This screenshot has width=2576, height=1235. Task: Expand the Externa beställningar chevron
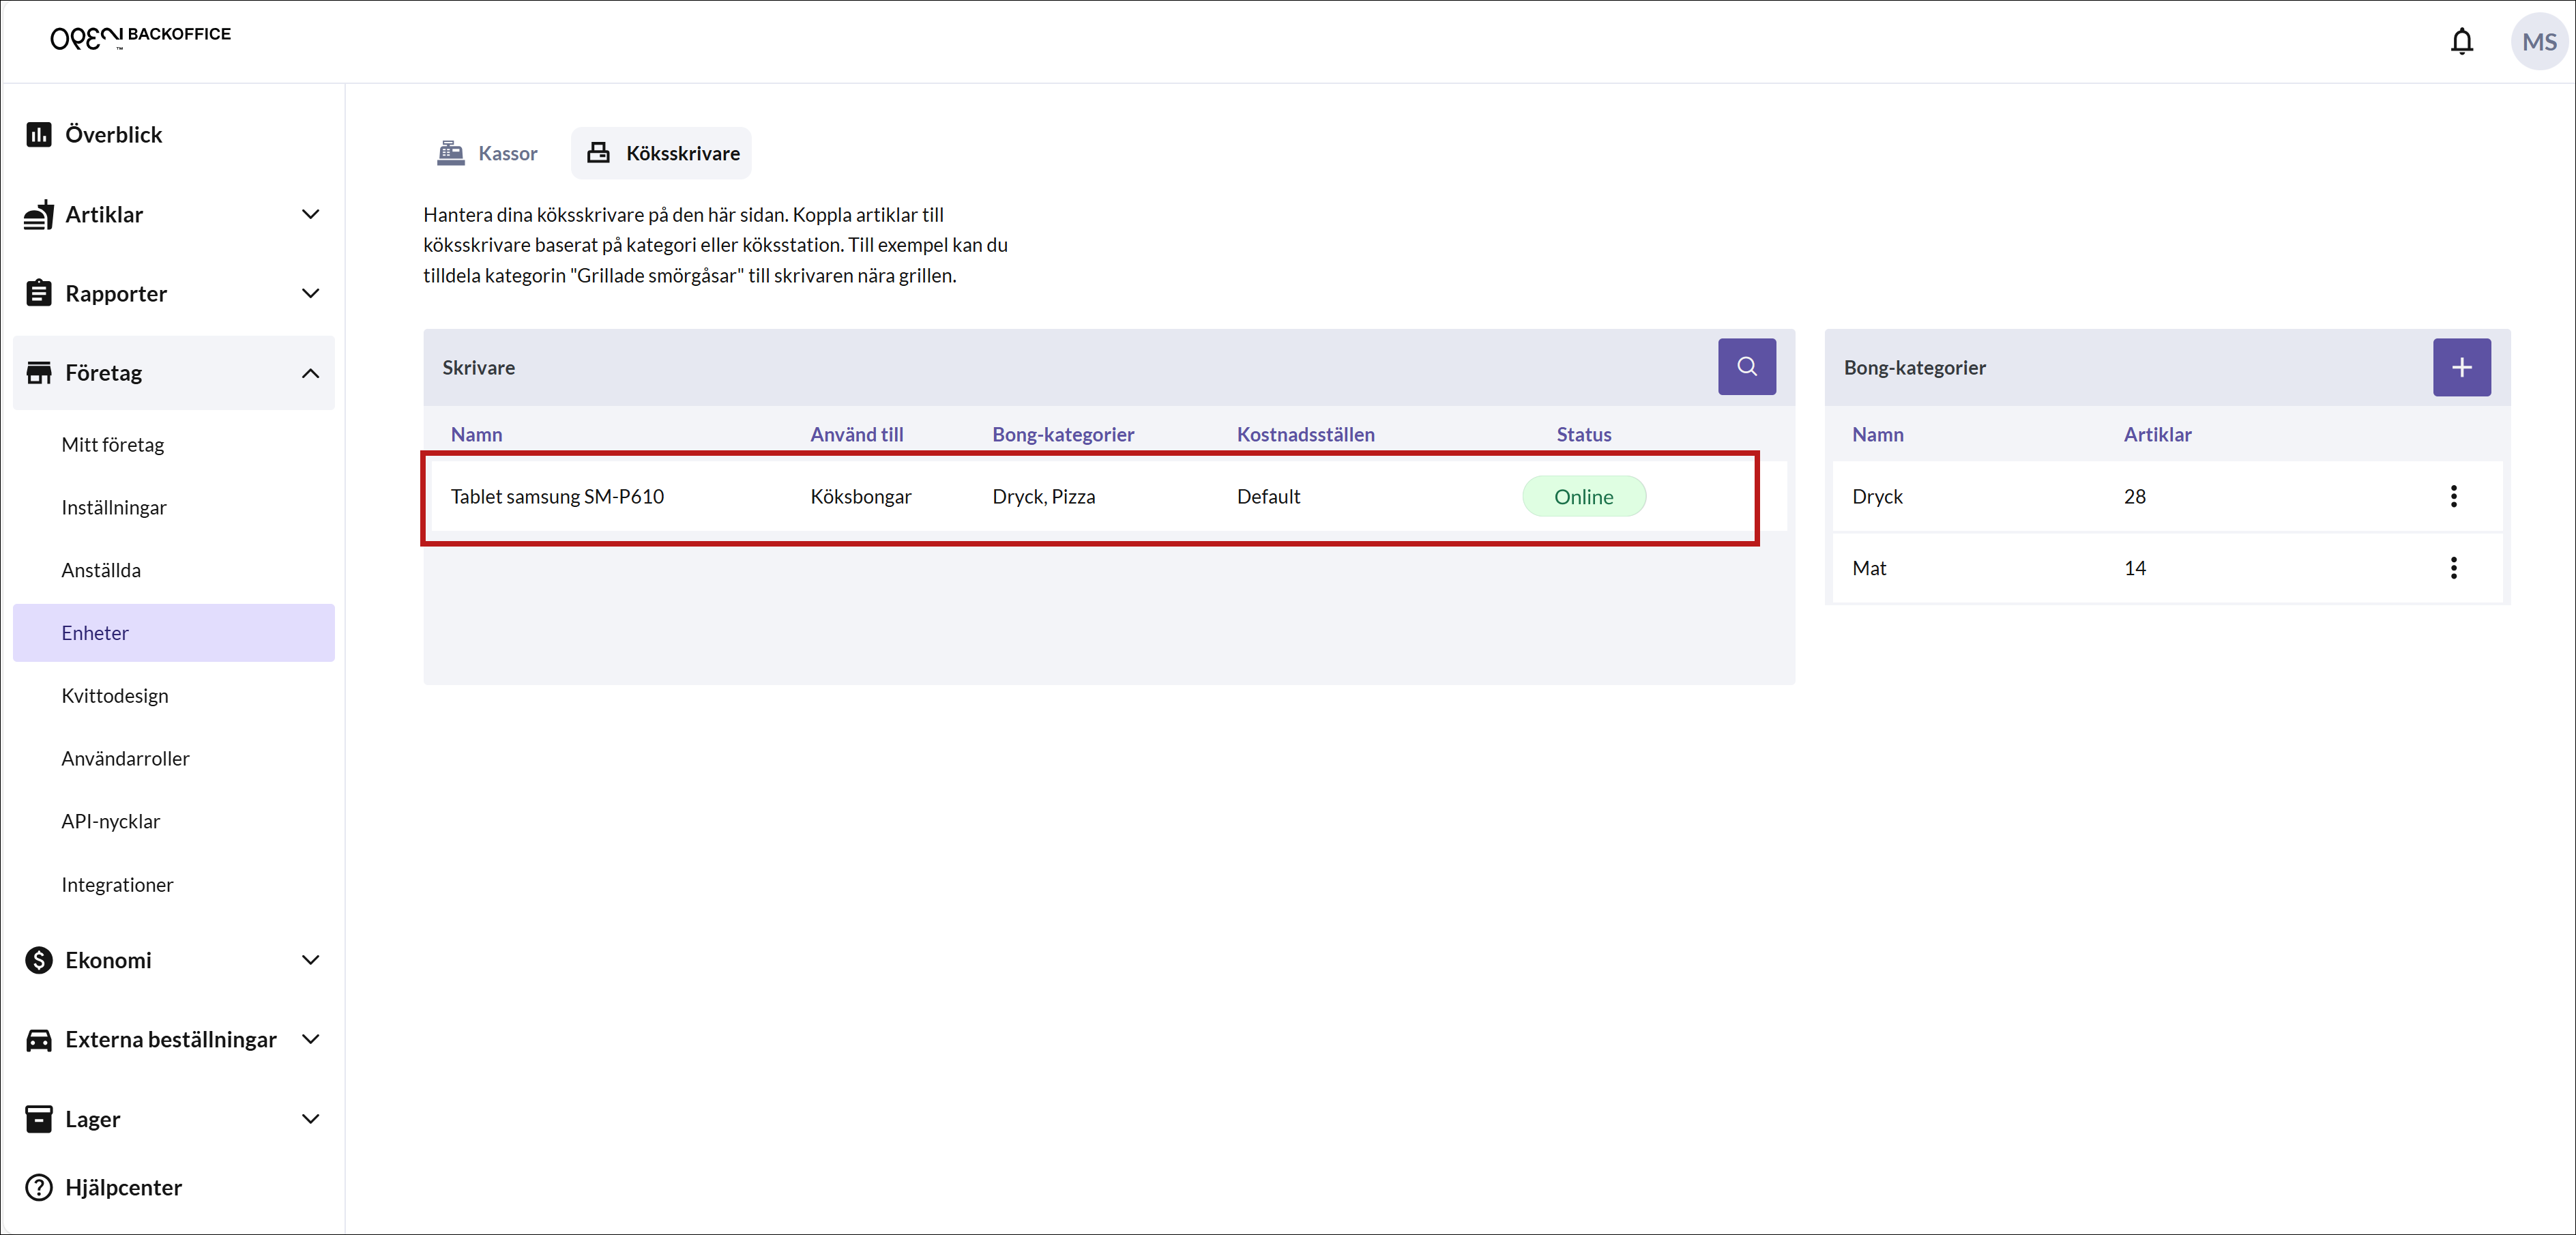[x=310, y=1039]
